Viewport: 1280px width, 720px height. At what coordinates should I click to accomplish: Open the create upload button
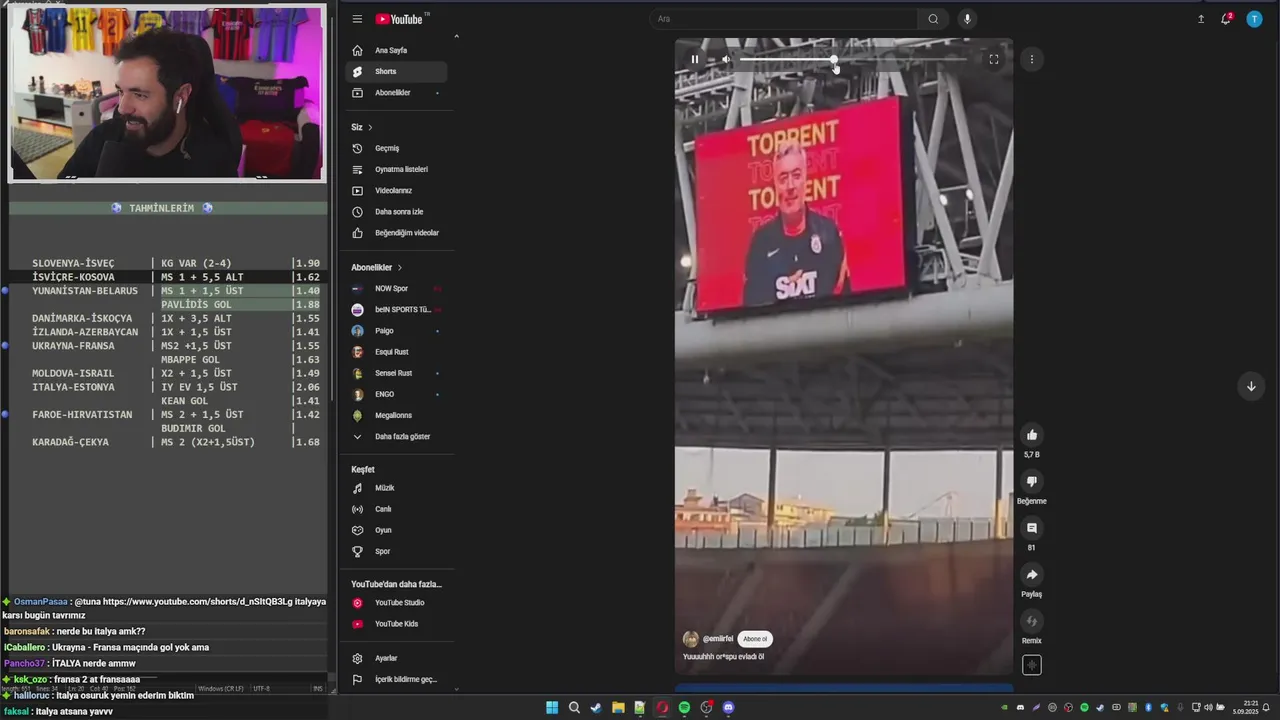coord(1201,19)
